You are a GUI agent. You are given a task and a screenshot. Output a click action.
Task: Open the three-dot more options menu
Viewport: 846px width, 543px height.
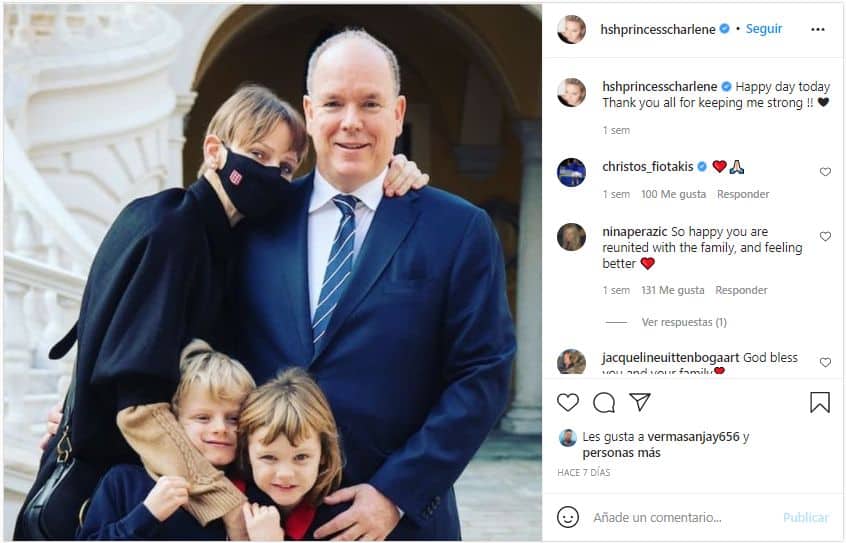[818, 29]
